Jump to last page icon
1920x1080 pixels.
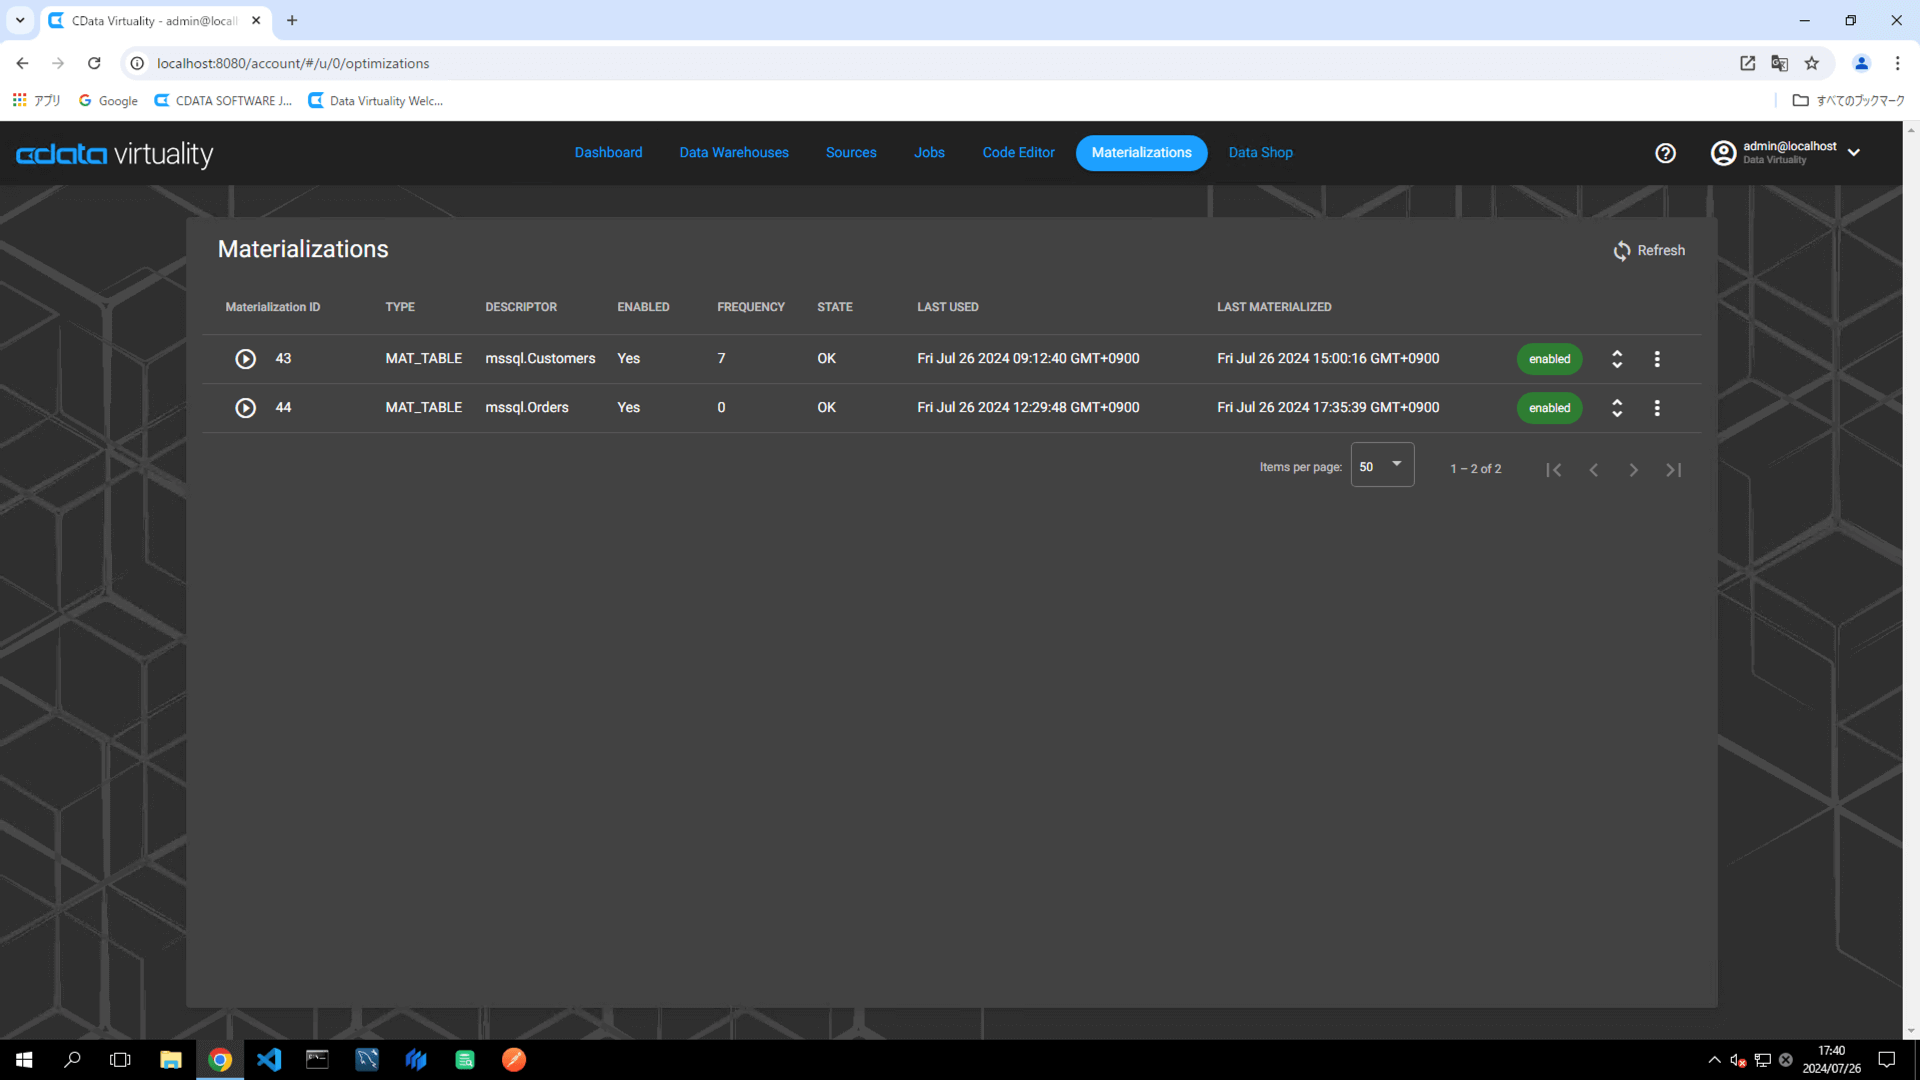pyautogui.click(x=1673, y=470)
